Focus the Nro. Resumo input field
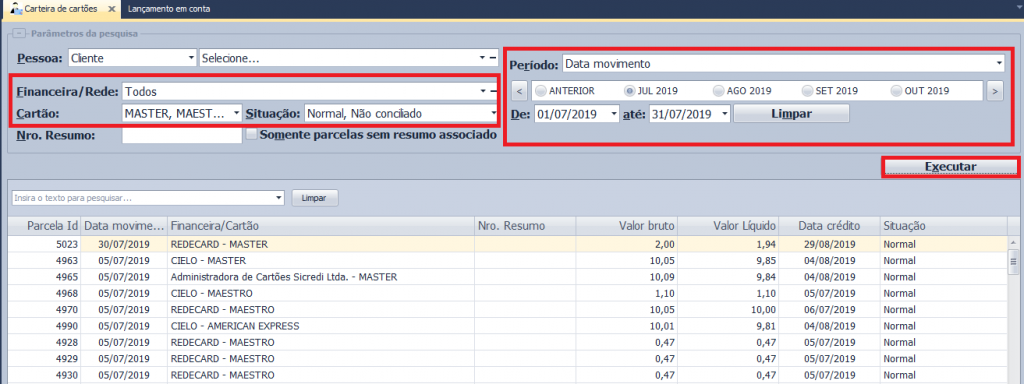1024x384 pixels. 182,136
